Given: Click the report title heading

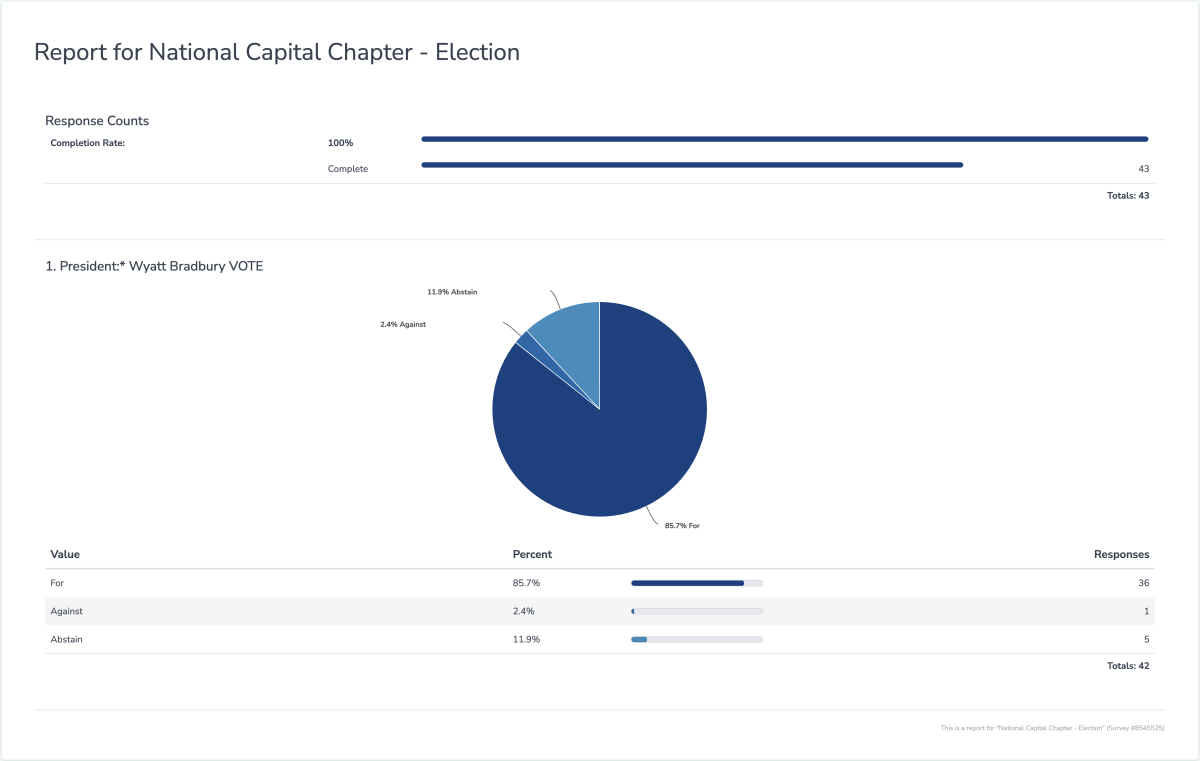Looking at the screenshot, I should [x=277, y=53].
